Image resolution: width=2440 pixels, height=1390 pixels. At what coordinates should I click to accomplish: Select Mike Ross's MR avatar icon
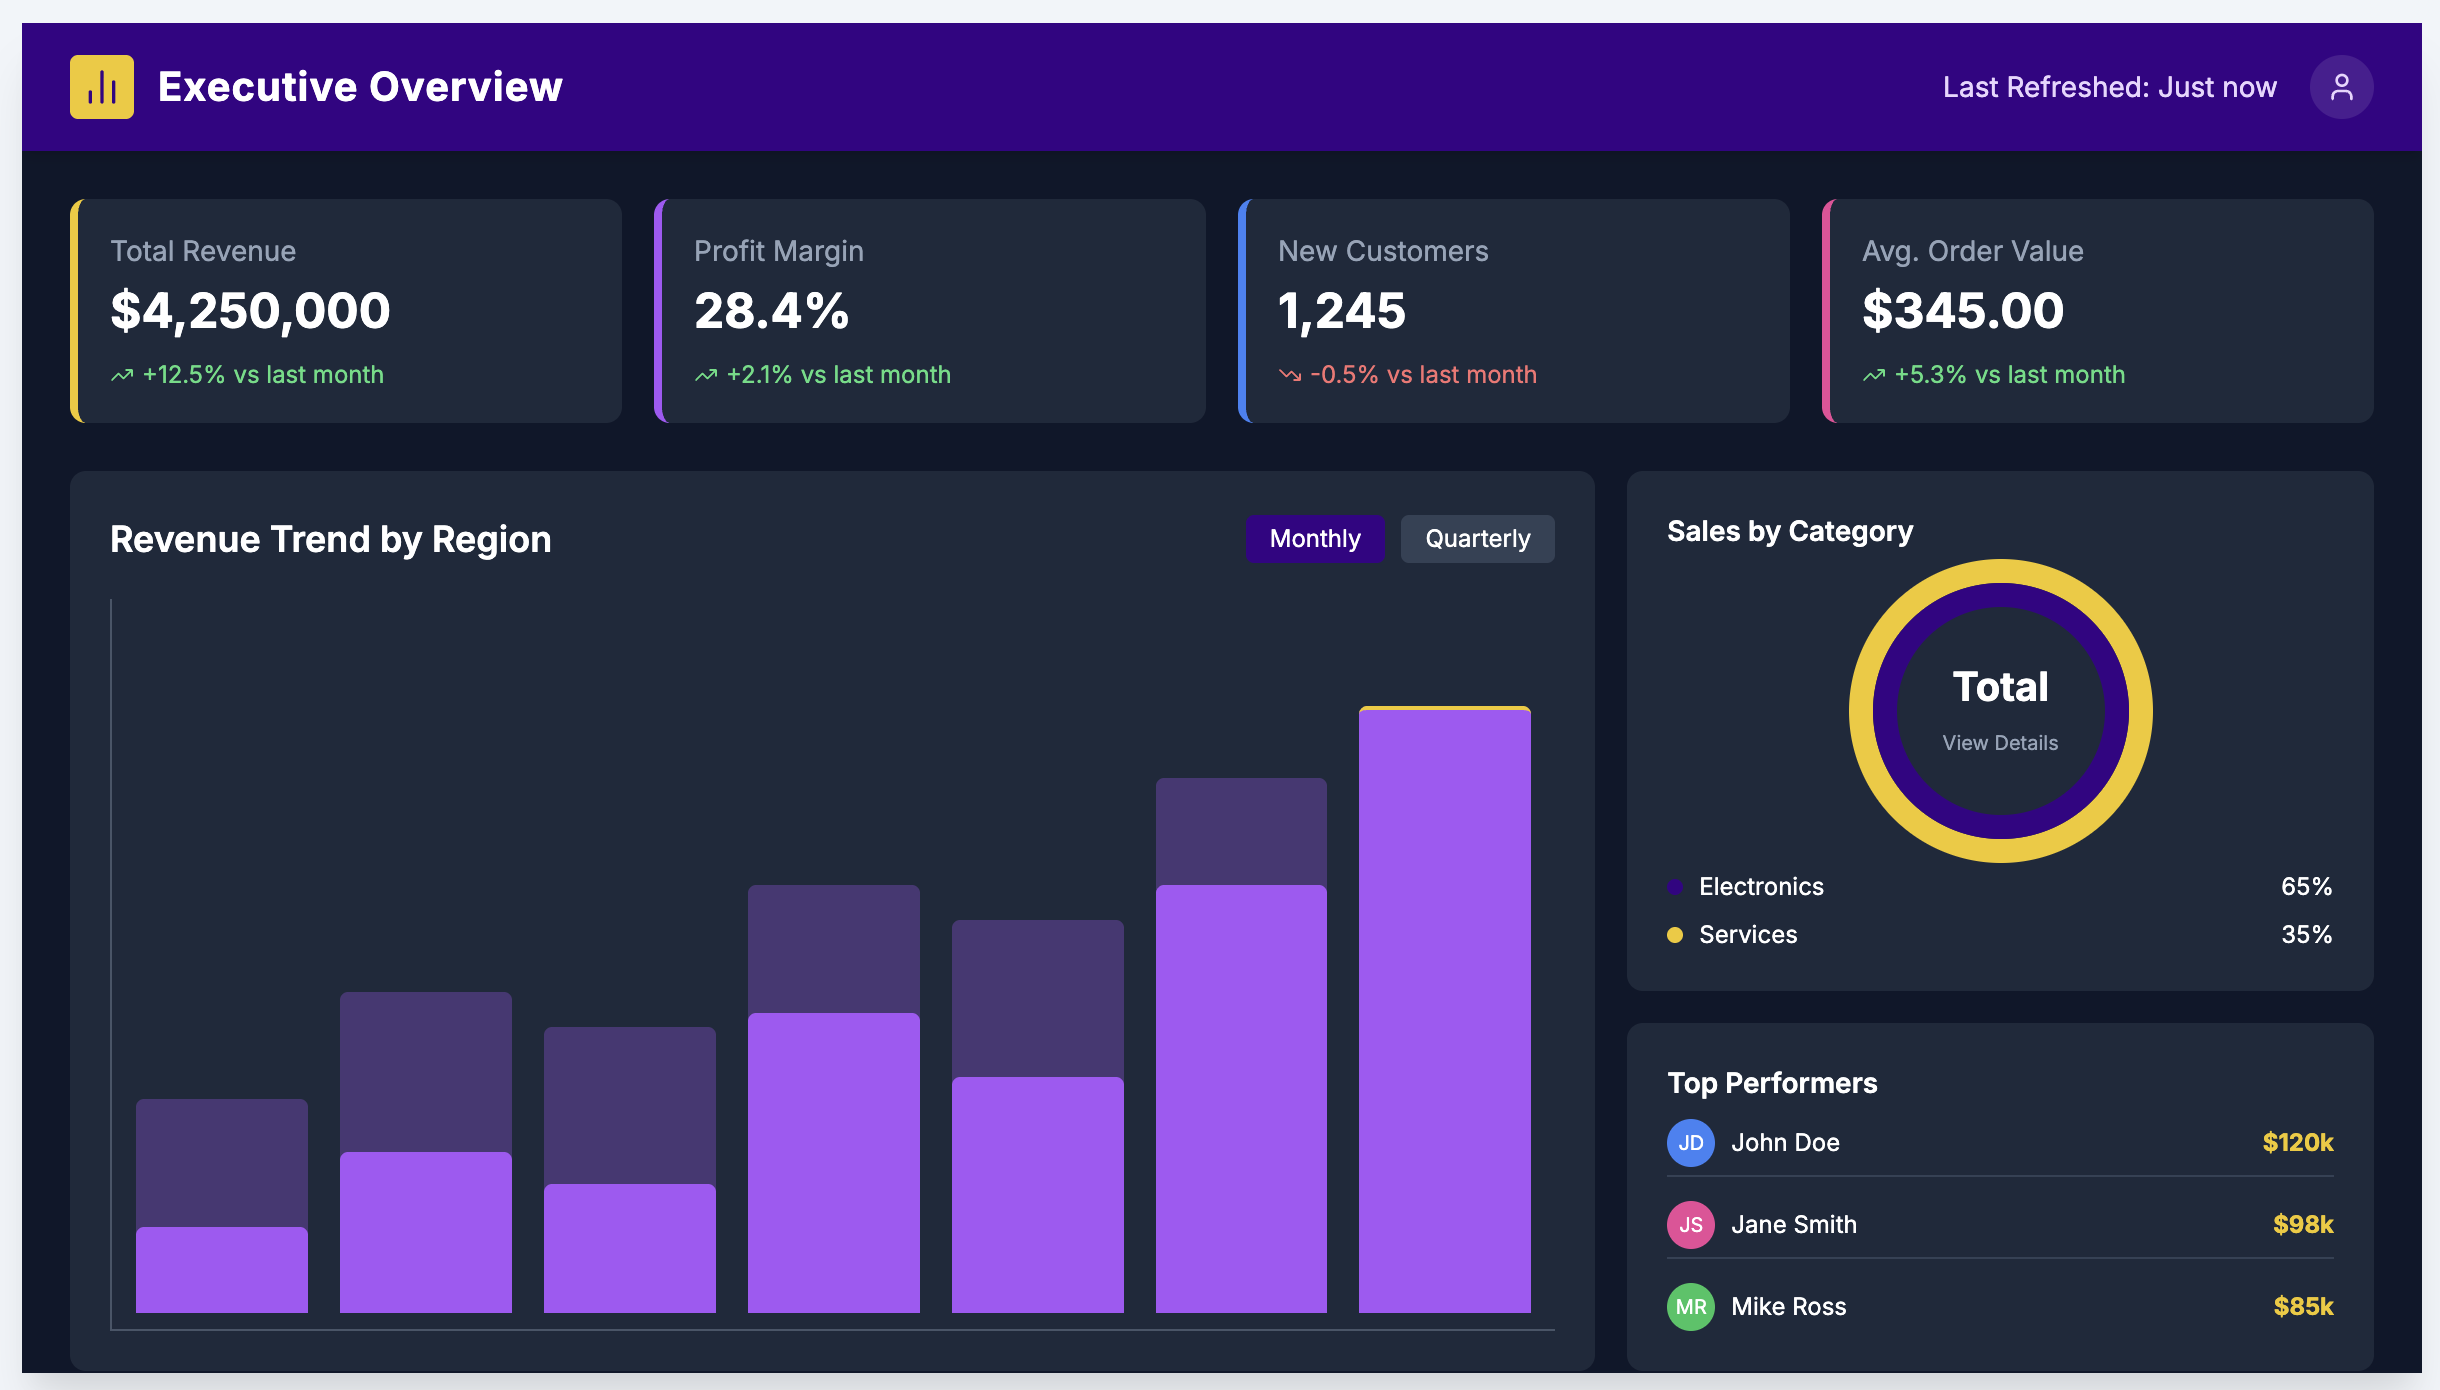tap(1690, 1306)
